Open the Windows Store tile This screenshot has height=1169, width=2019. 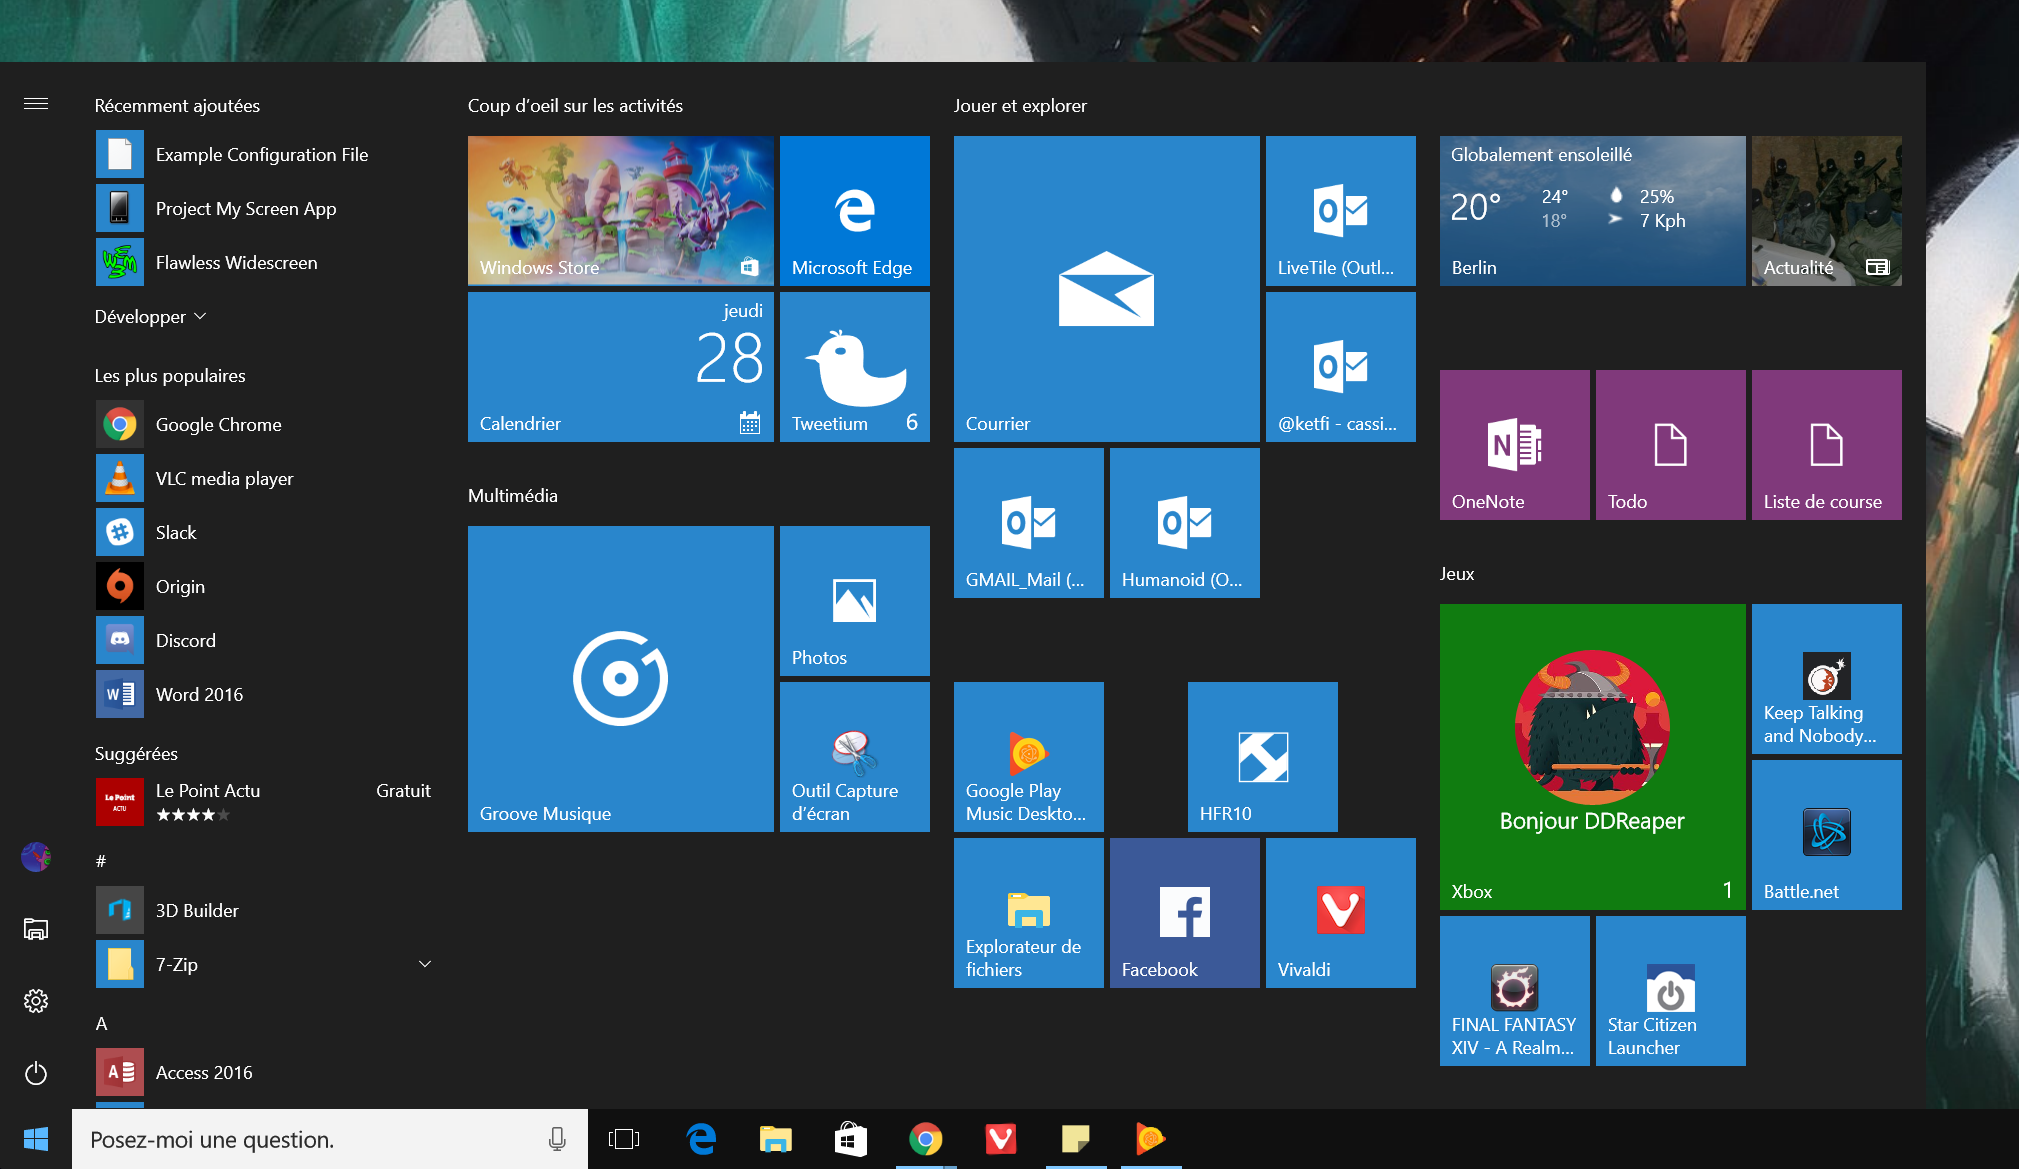click(621, 211)
